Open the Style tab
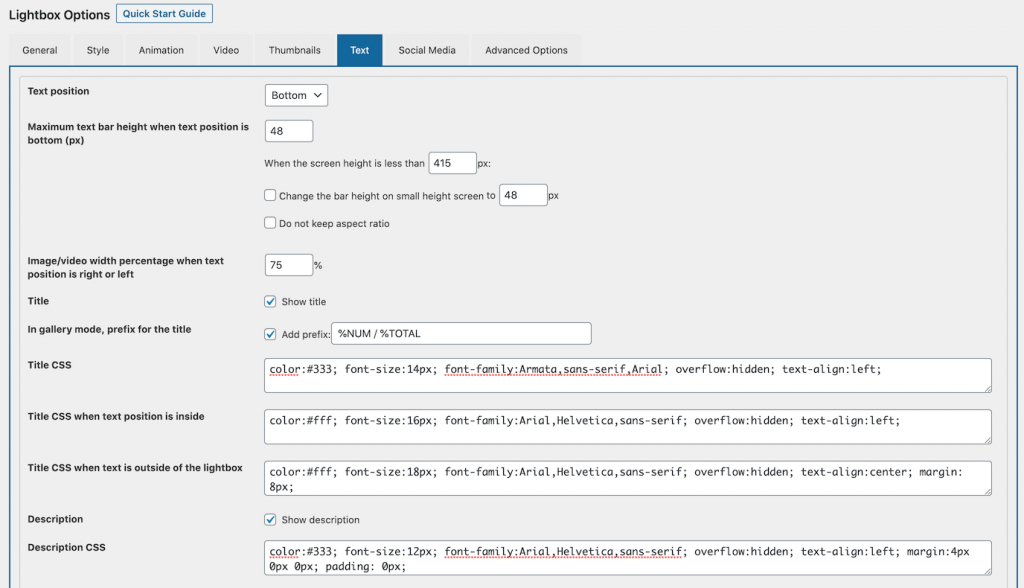 pyautogui.click(x=97, y=49)
